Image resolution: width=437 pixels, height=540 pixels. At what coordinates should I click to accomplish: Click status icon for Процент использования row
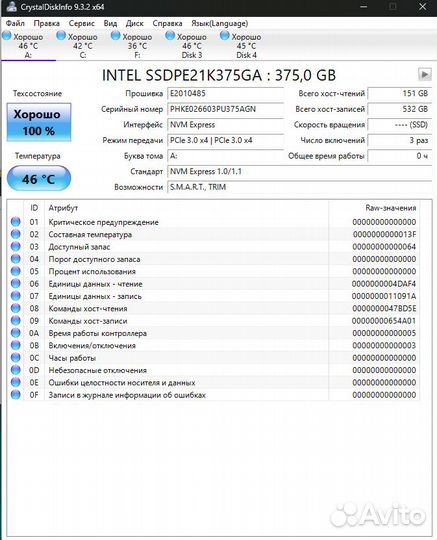[x=15, y=271]
